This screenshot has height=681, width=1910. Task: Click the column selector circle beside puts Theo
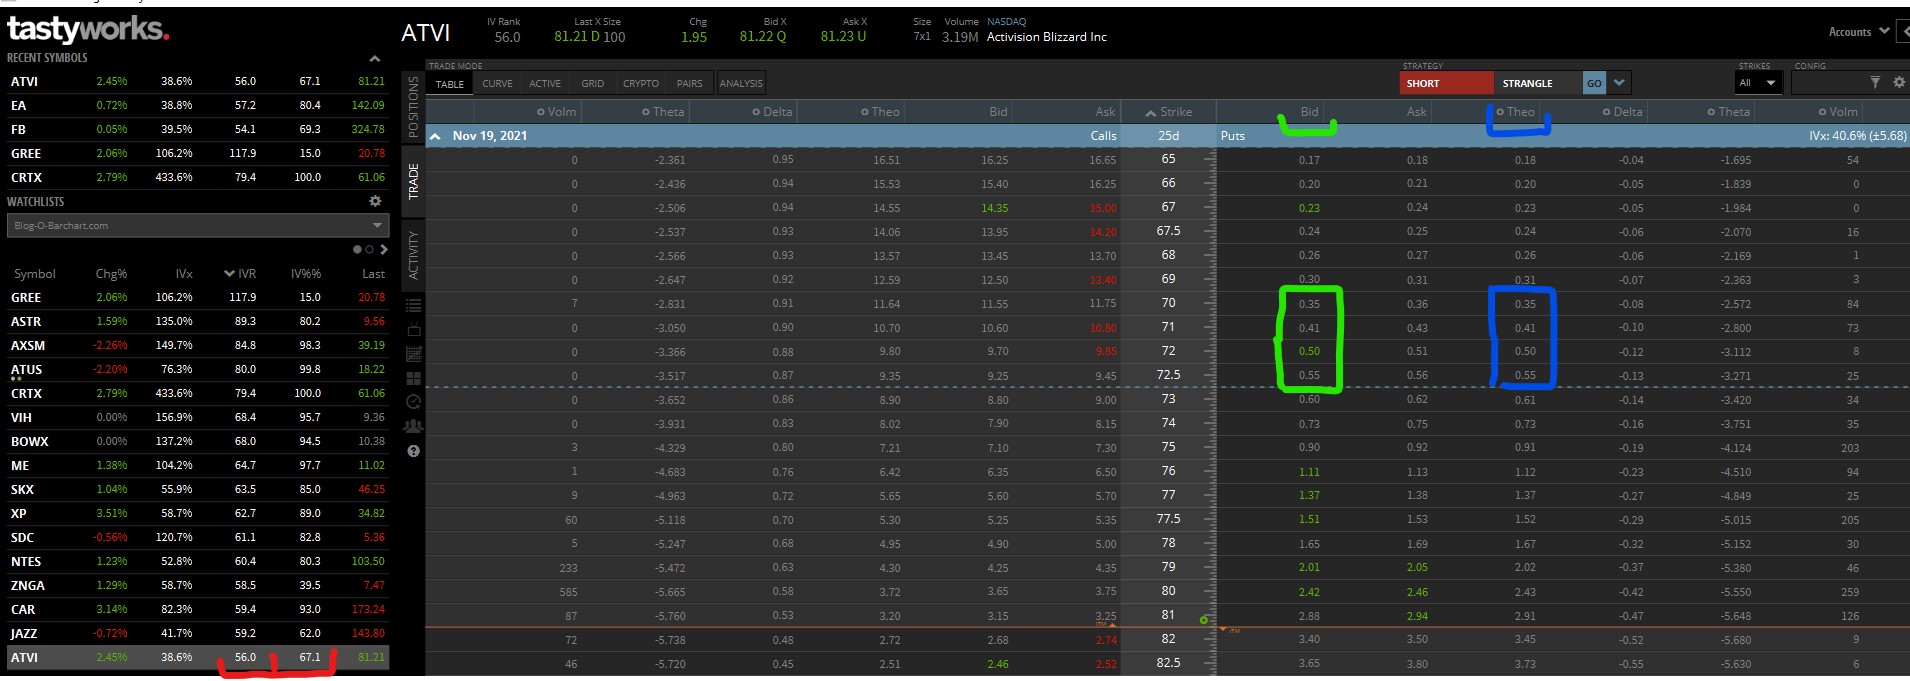1500,112
